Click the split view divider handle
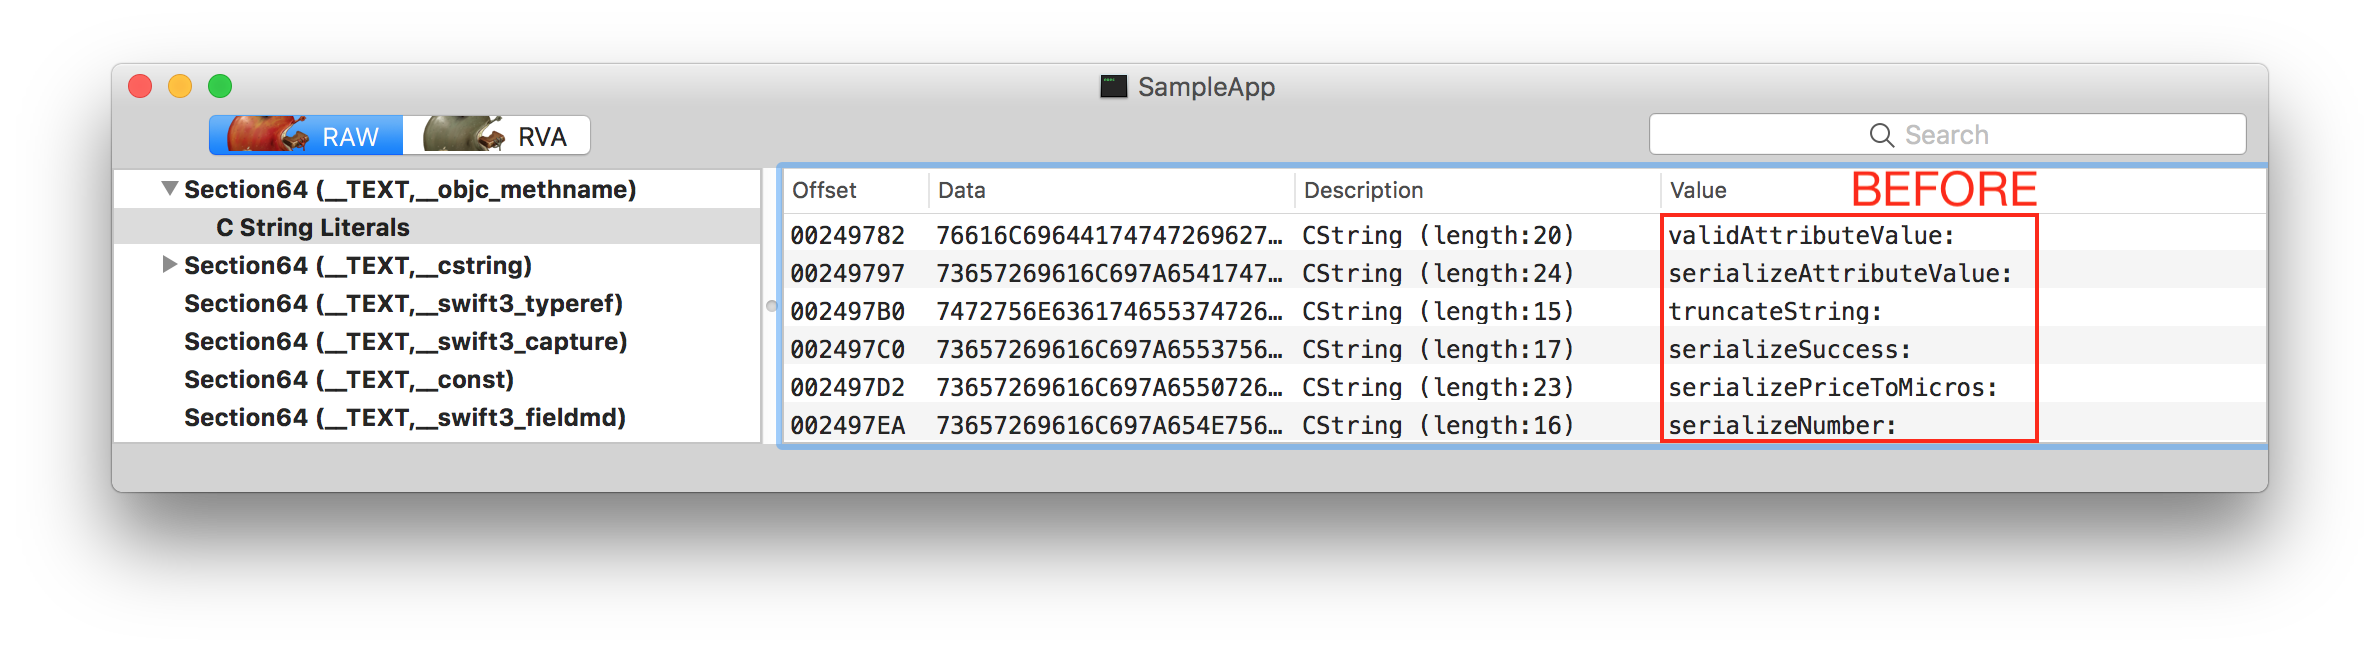The height and width of the screenshot is (652, 2380). [x=771, y=306]
